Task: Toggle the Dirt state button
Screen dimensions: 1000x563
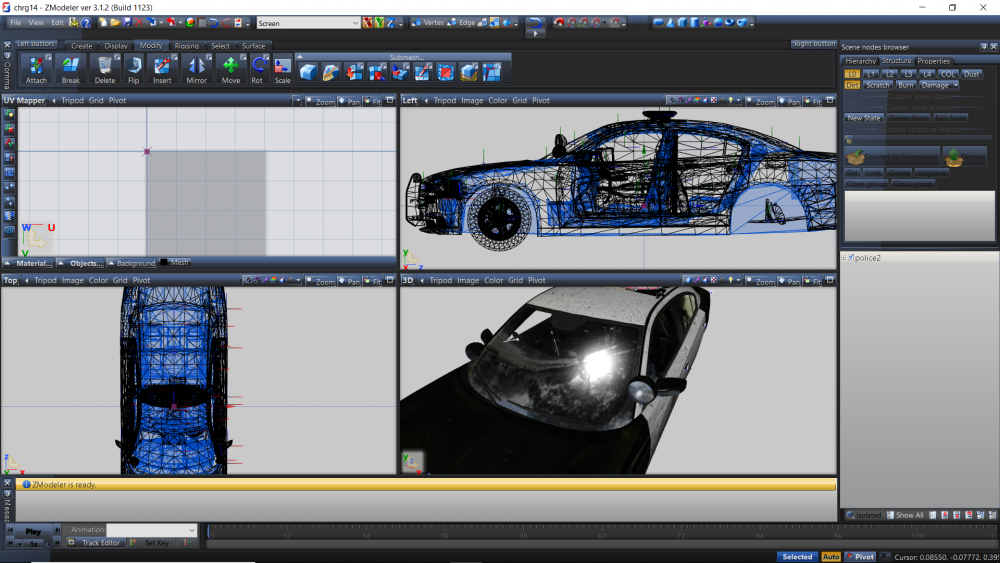Action: tap(852, 85)
